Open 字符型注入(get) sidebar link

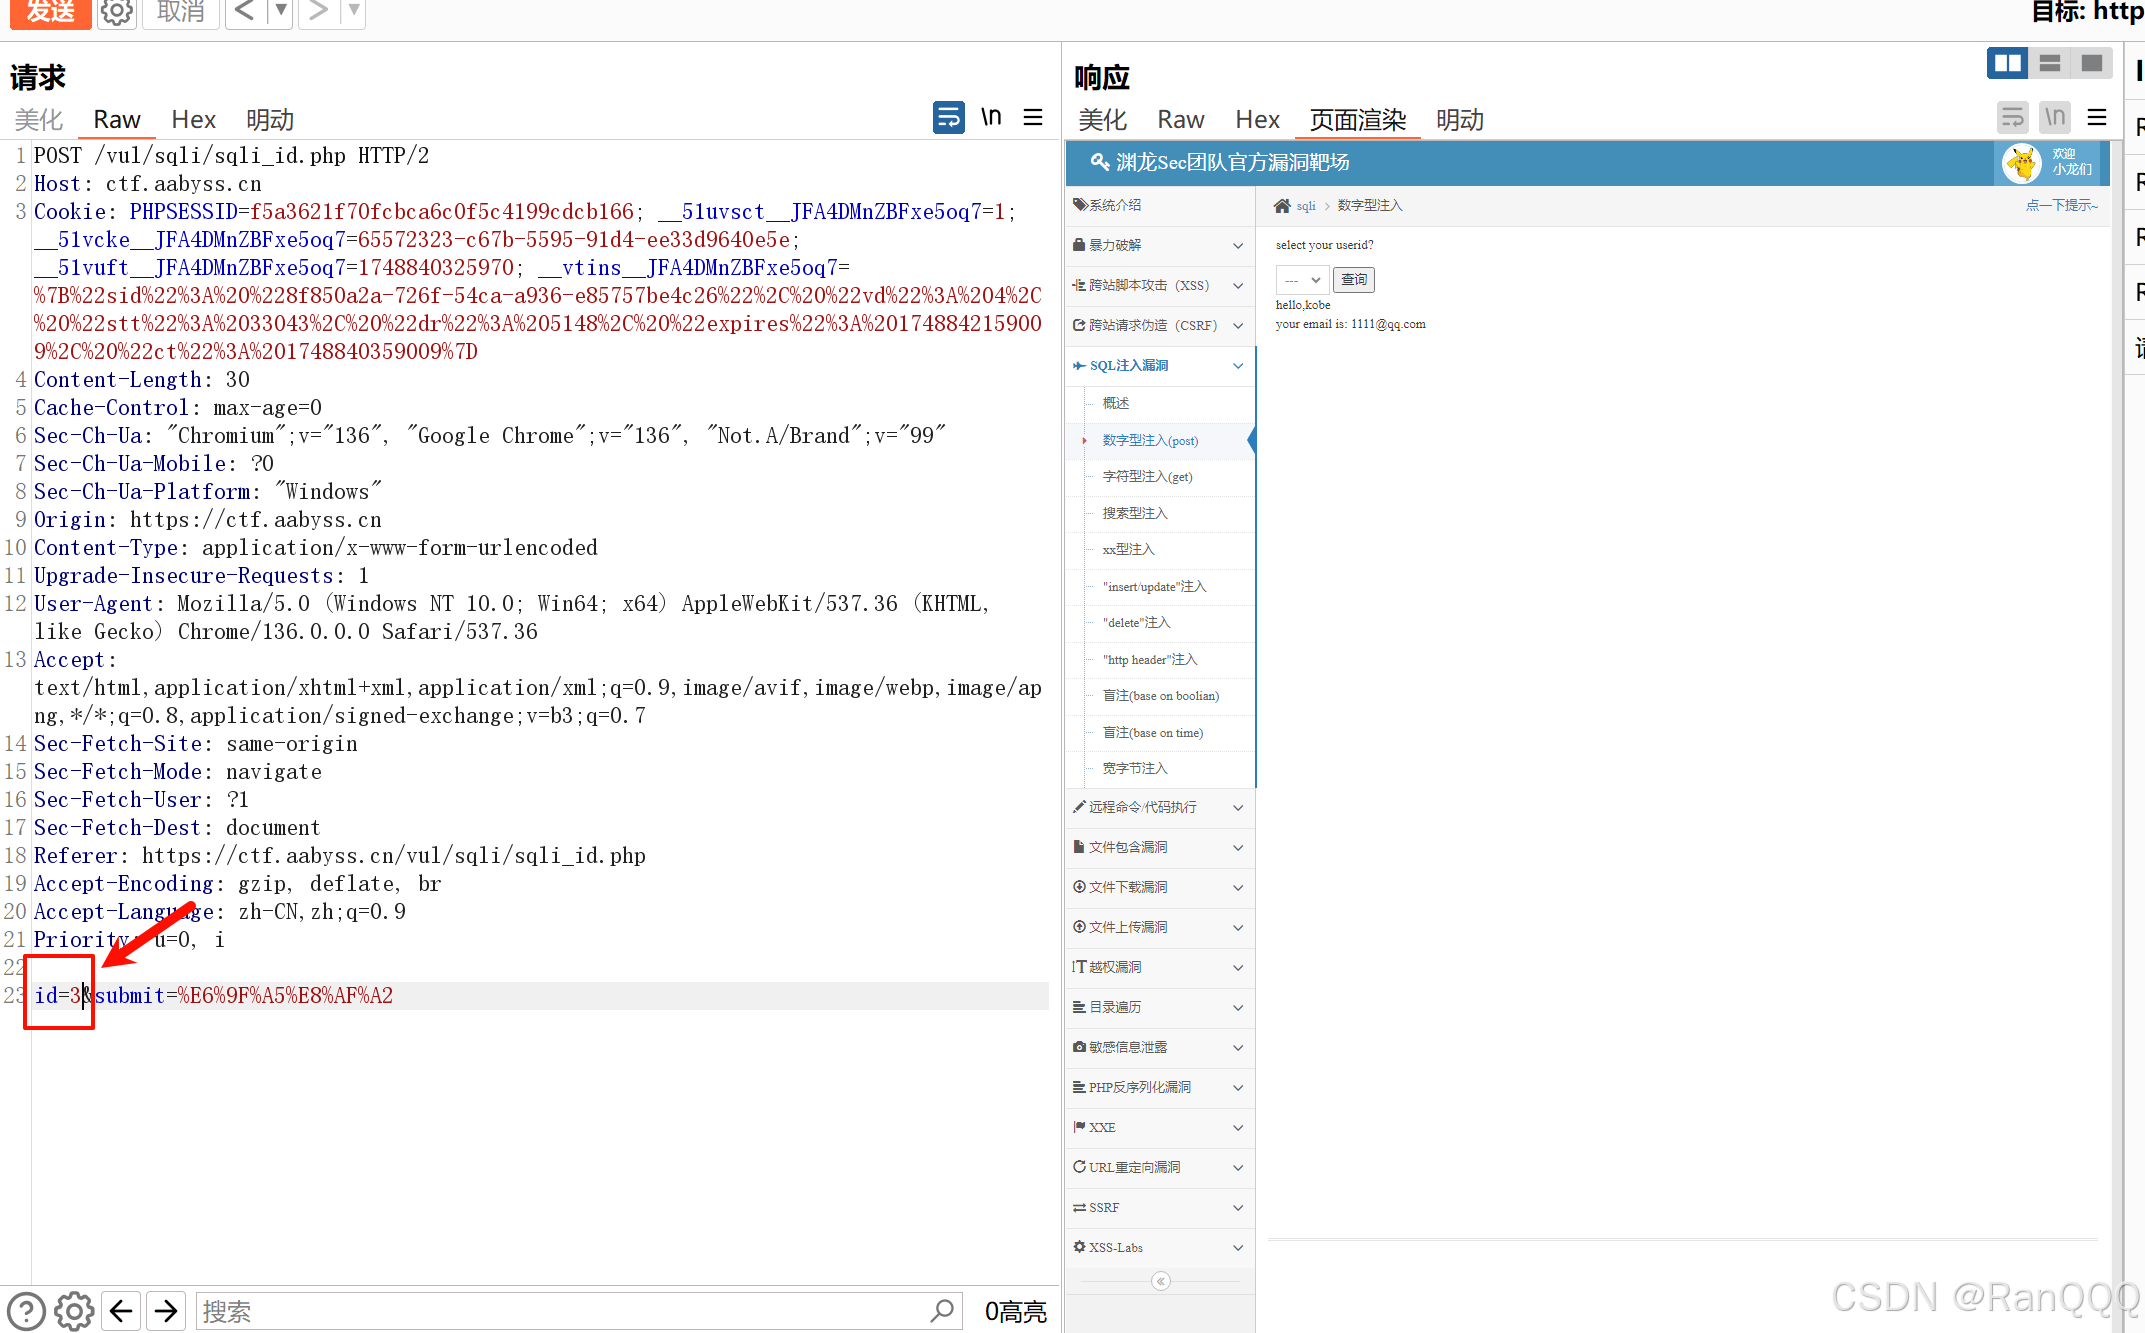(x=1147, y=476)
